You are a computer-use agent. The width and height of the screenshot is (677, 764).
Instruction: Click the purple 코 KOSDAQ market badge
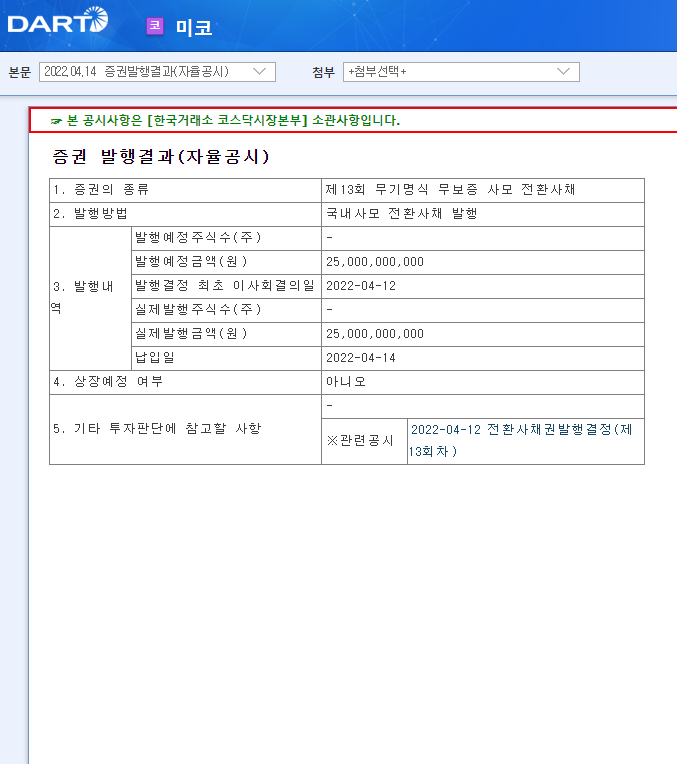coord(155,26)
